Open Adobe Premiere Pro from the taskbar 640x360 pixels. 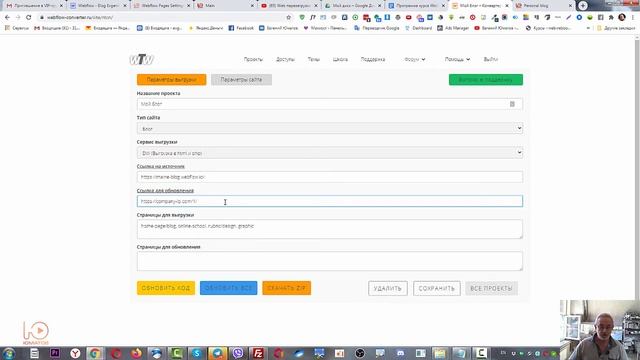click(x=55, y=353)
